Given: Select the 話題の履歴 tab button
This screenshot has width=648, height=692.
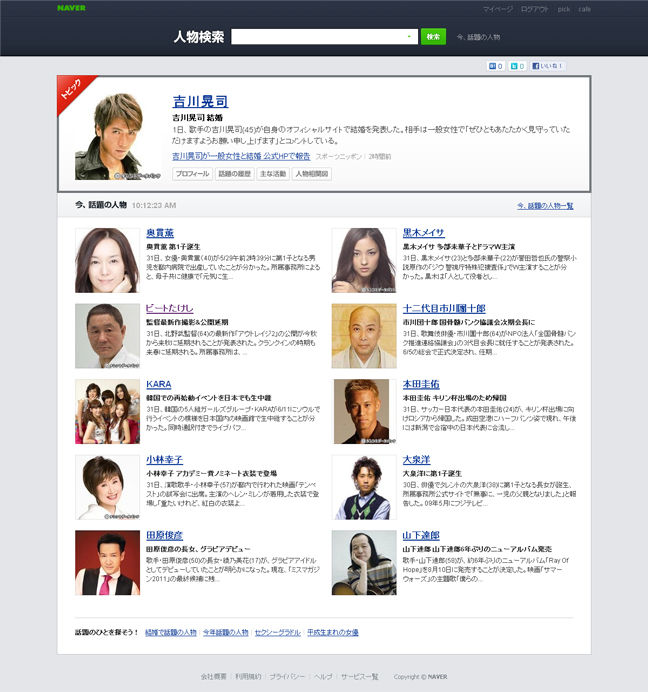Looking at the screenshot, I should click(235, 174).
